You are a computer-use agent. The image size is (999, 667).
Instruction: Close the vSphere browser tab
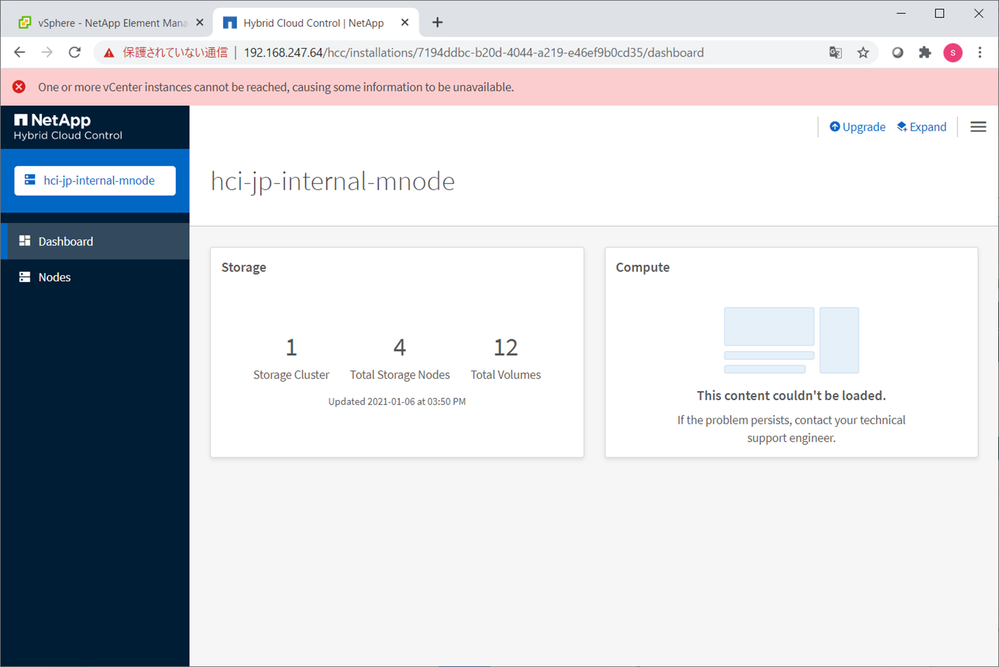click(x=199, y=22)
